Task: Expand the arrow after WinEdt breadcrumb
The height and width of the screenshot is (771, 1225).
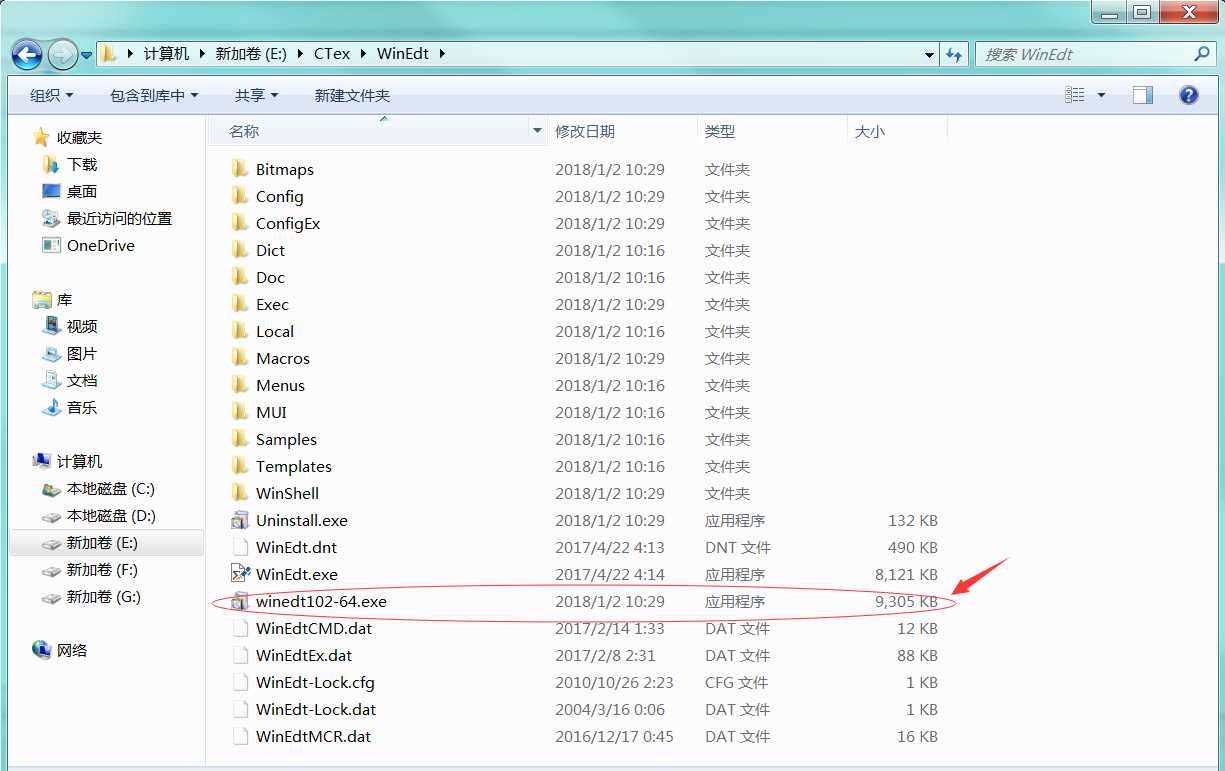Action: point(440,54)
